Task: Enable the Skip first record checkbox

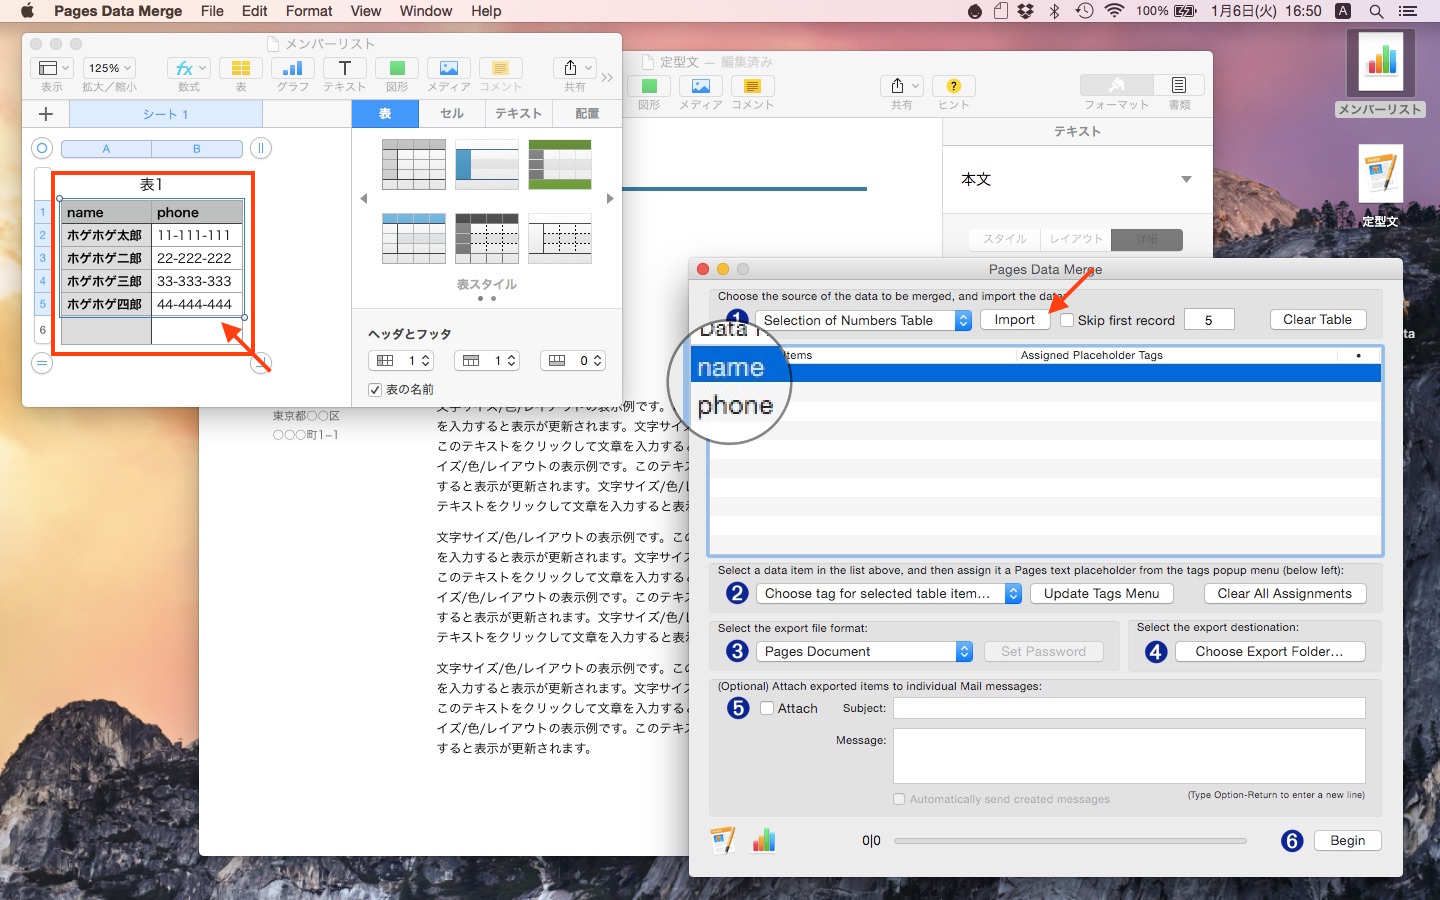Action: pyautogui.click(x=1067, y=320)
